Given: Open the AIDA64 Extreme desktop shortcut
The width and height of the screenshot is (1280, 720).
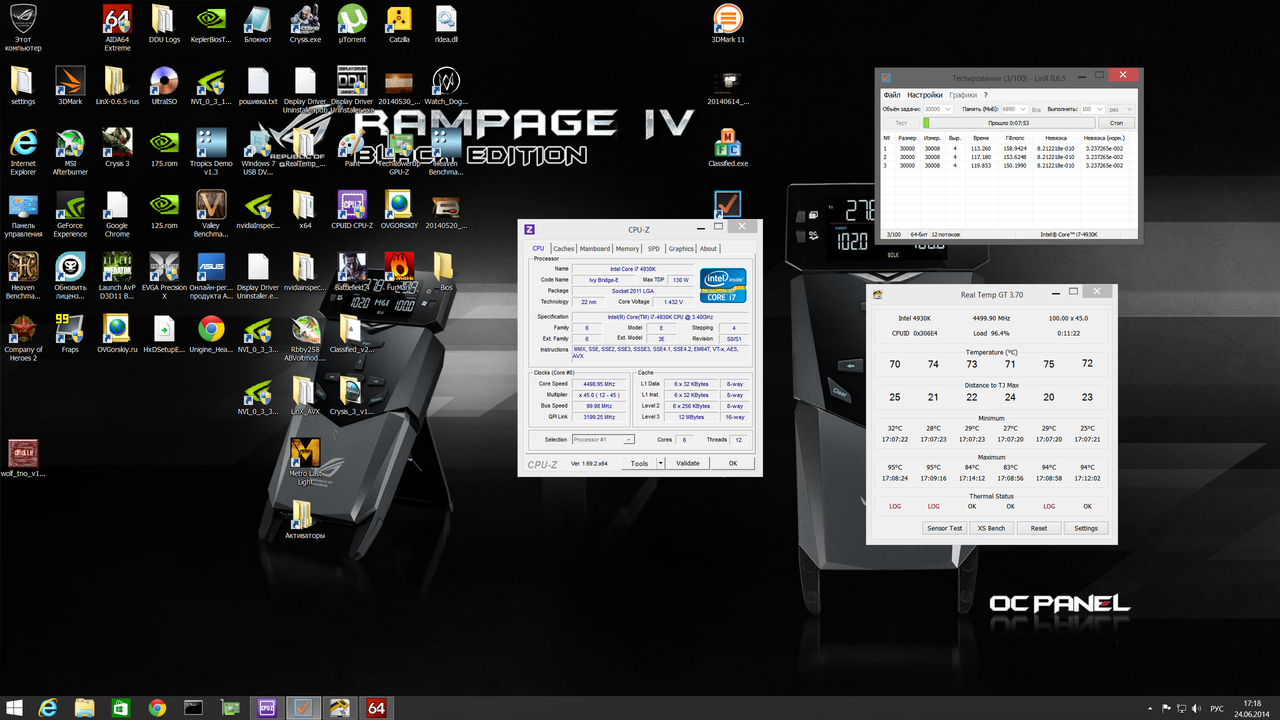Looking at the screenshot, I should pos(117,25).
